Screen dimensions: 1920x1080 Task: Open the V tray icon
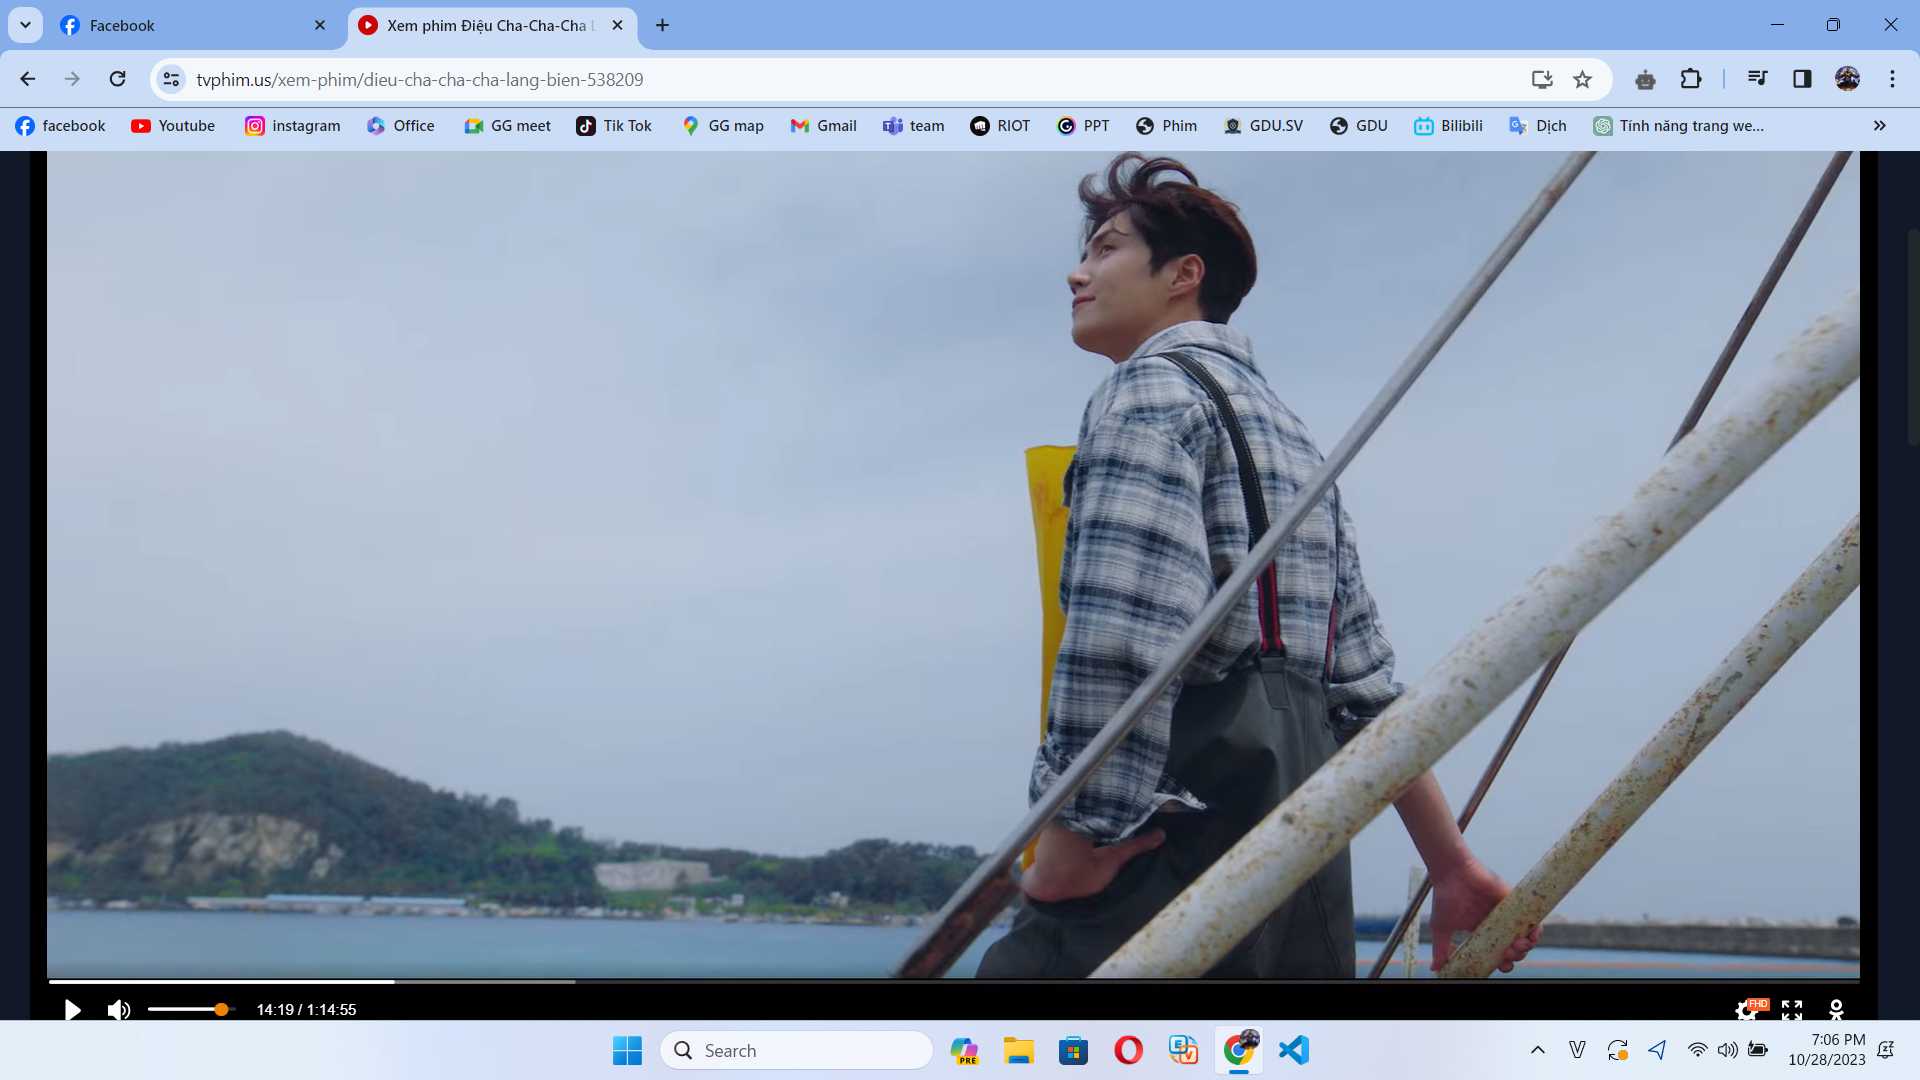pyautogui.click(x=1577, y=1050)
